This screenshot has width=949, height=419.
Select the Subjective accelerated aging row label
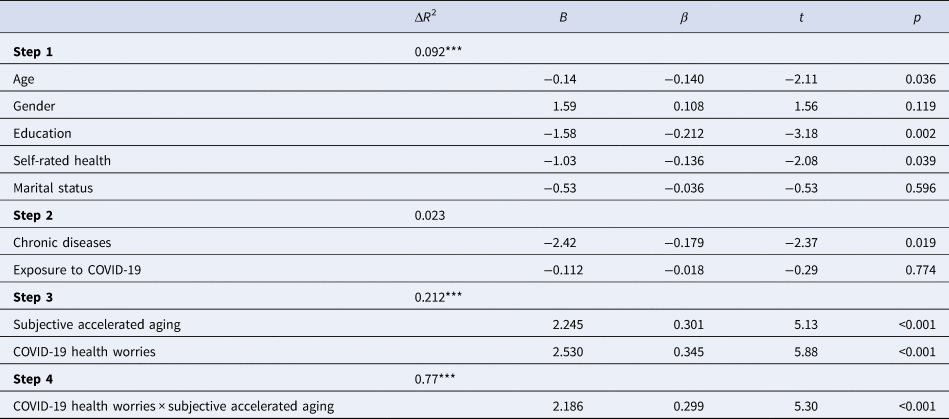(x=88, y=322)
